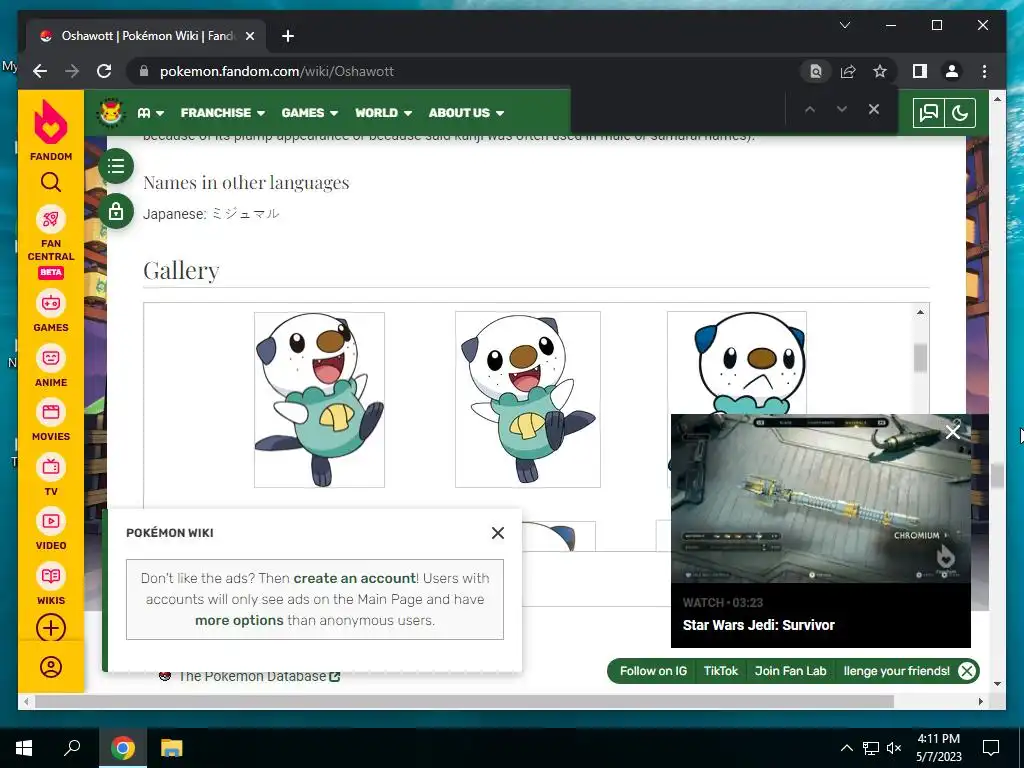
Task: Close the Oshawott tab
Action: (x=249, y=36)
